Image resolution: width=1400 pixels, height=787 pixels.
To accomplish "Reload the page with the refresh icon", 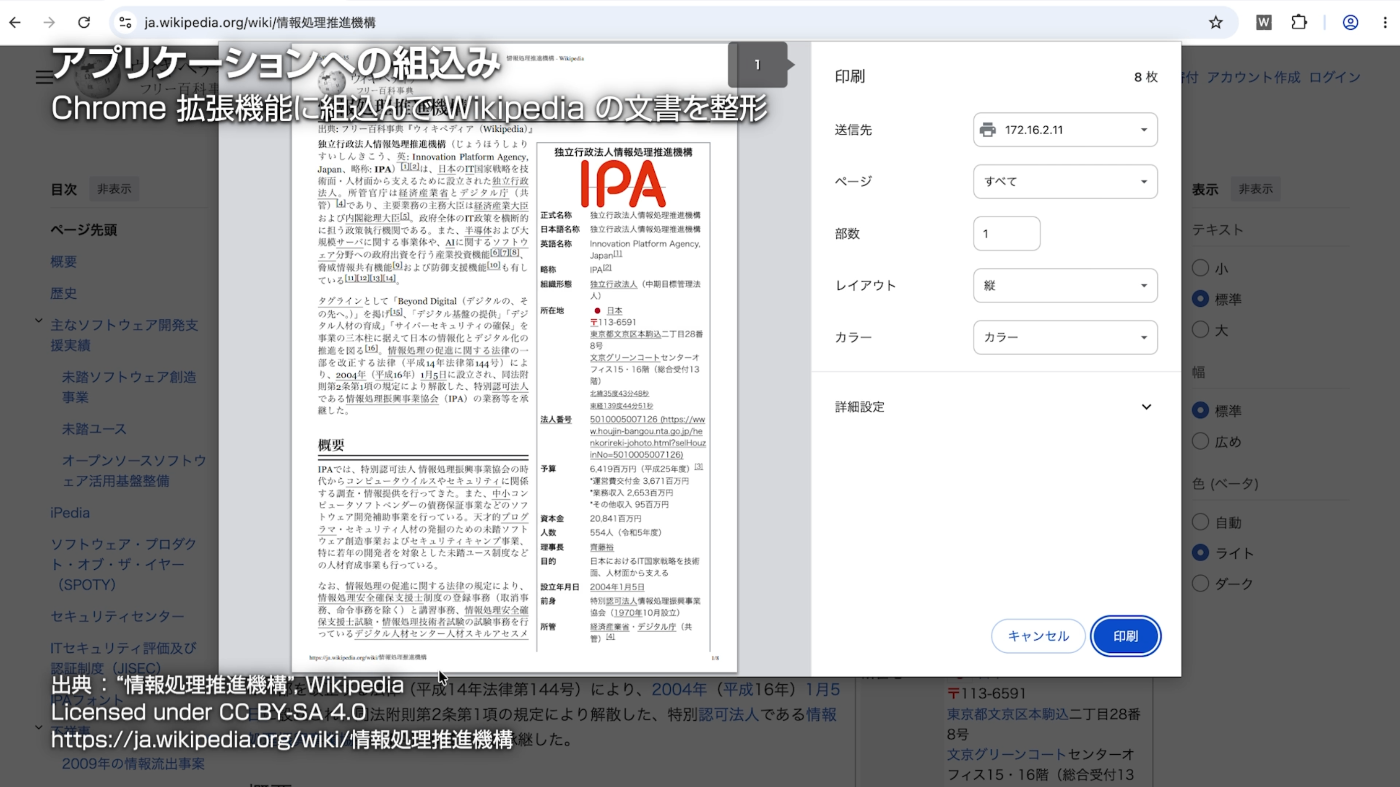I will click(84, 22).
